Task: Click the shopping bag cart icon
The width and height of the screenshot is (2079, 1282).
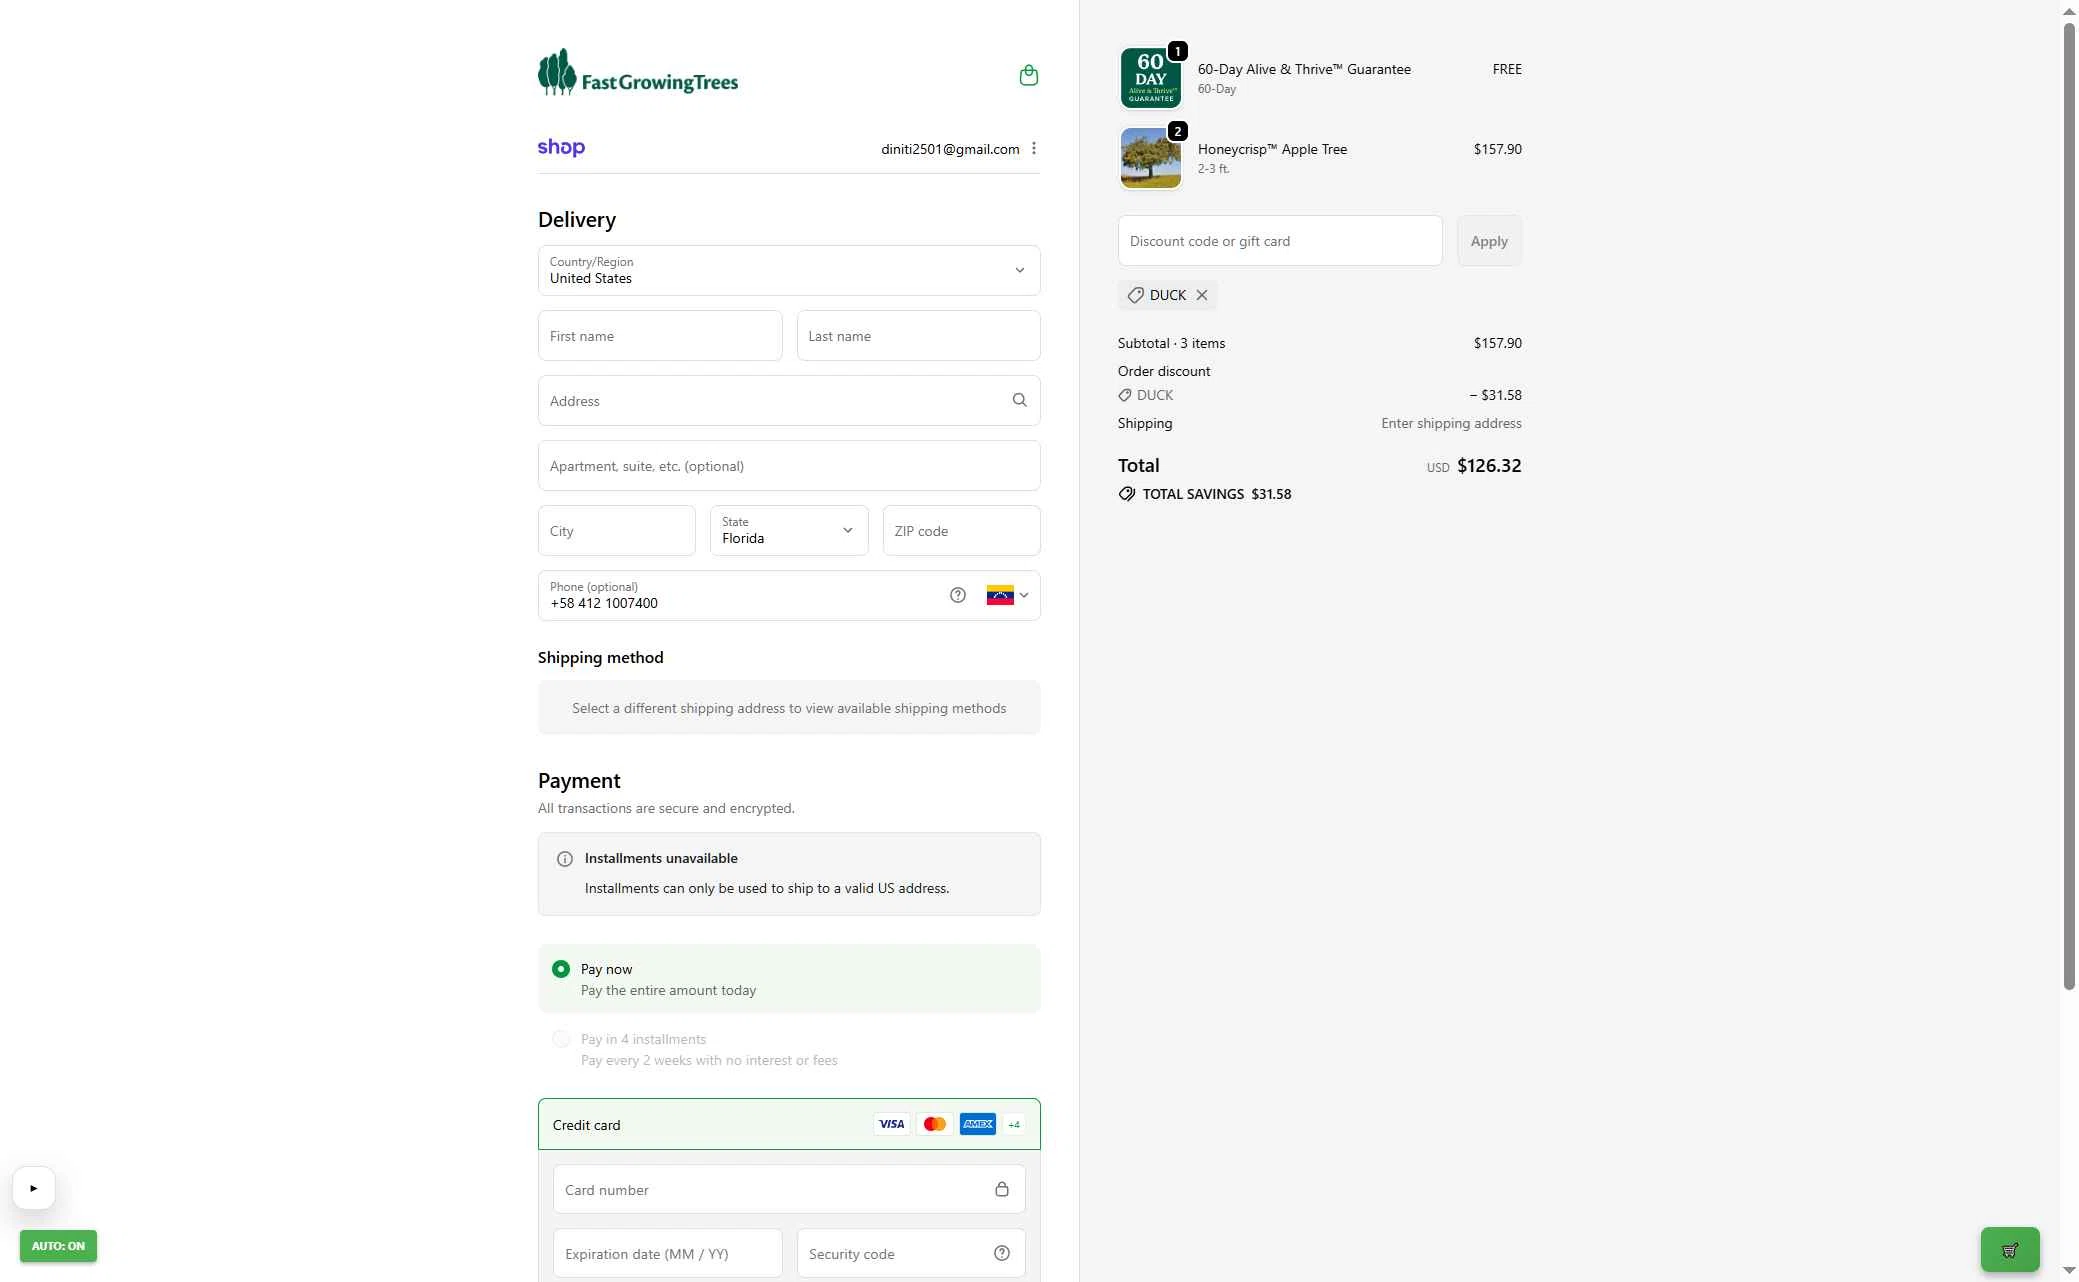Action: click(x=1028, y=76)
